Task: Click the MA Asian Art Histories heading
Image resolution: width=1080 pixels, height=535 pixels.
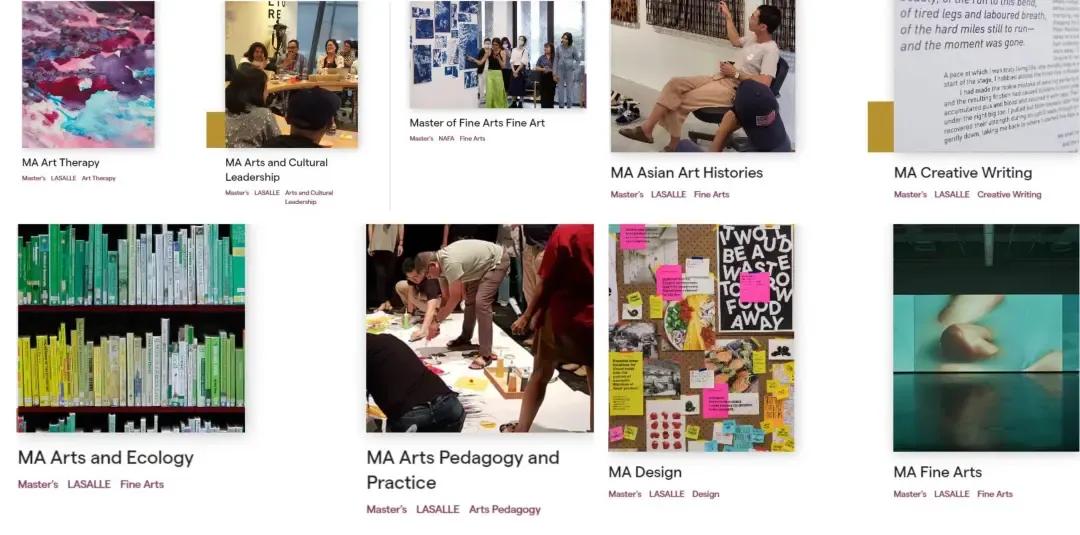Action: [x=686, y=173]
